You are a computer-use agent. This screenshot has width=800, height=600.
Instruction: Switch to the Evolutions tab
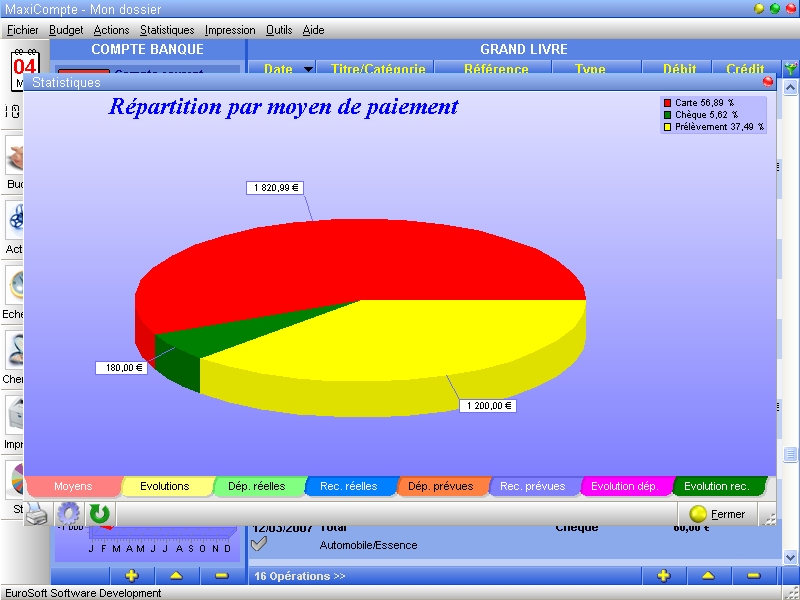coord(165,487)
